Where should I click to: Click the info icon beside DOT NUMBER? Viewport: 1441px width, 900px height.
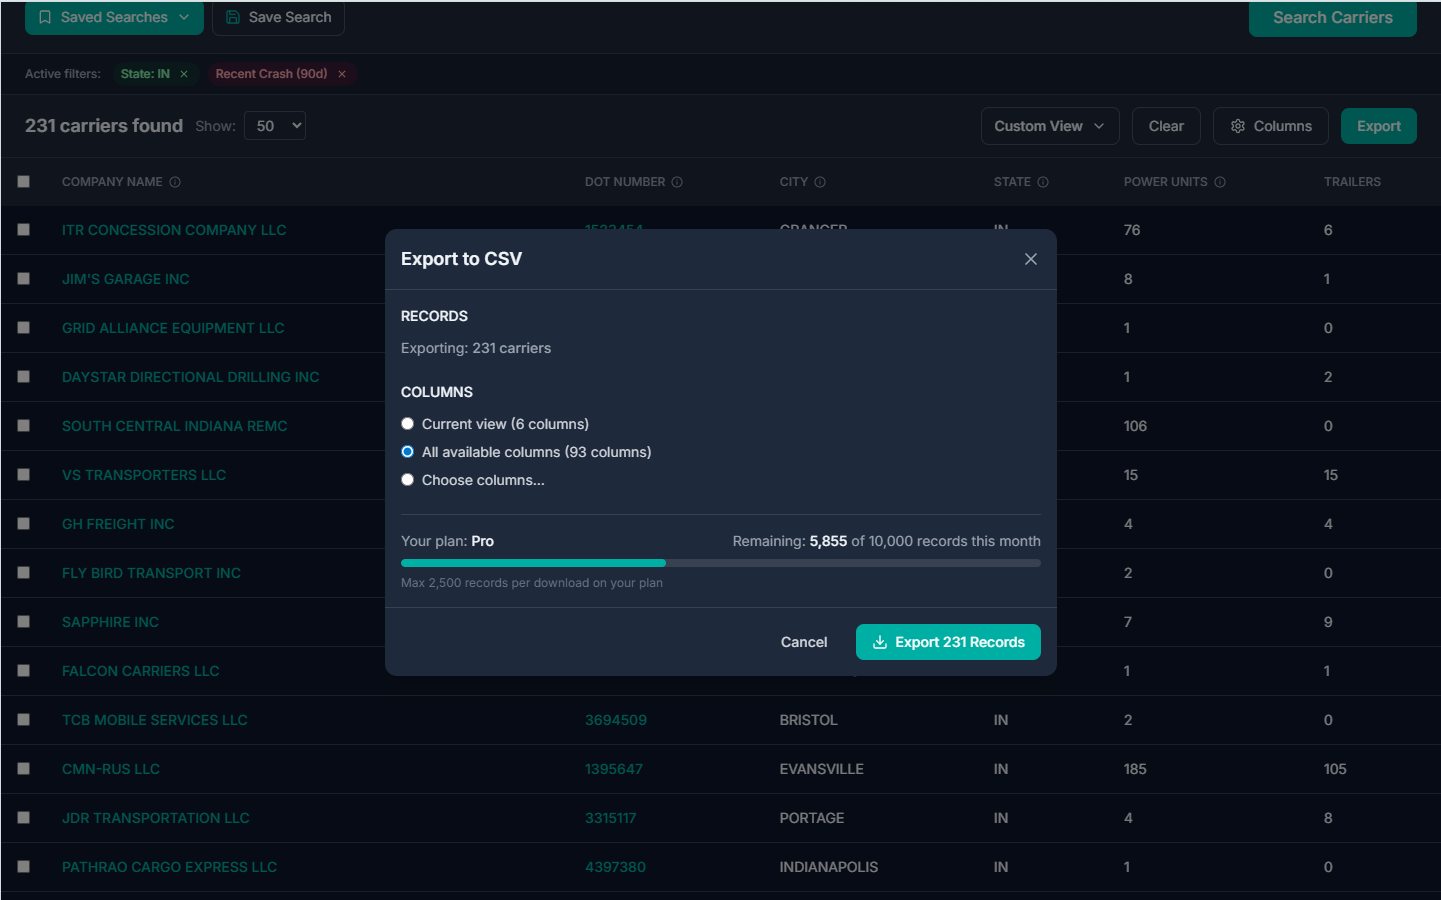[x=678, y=182]
